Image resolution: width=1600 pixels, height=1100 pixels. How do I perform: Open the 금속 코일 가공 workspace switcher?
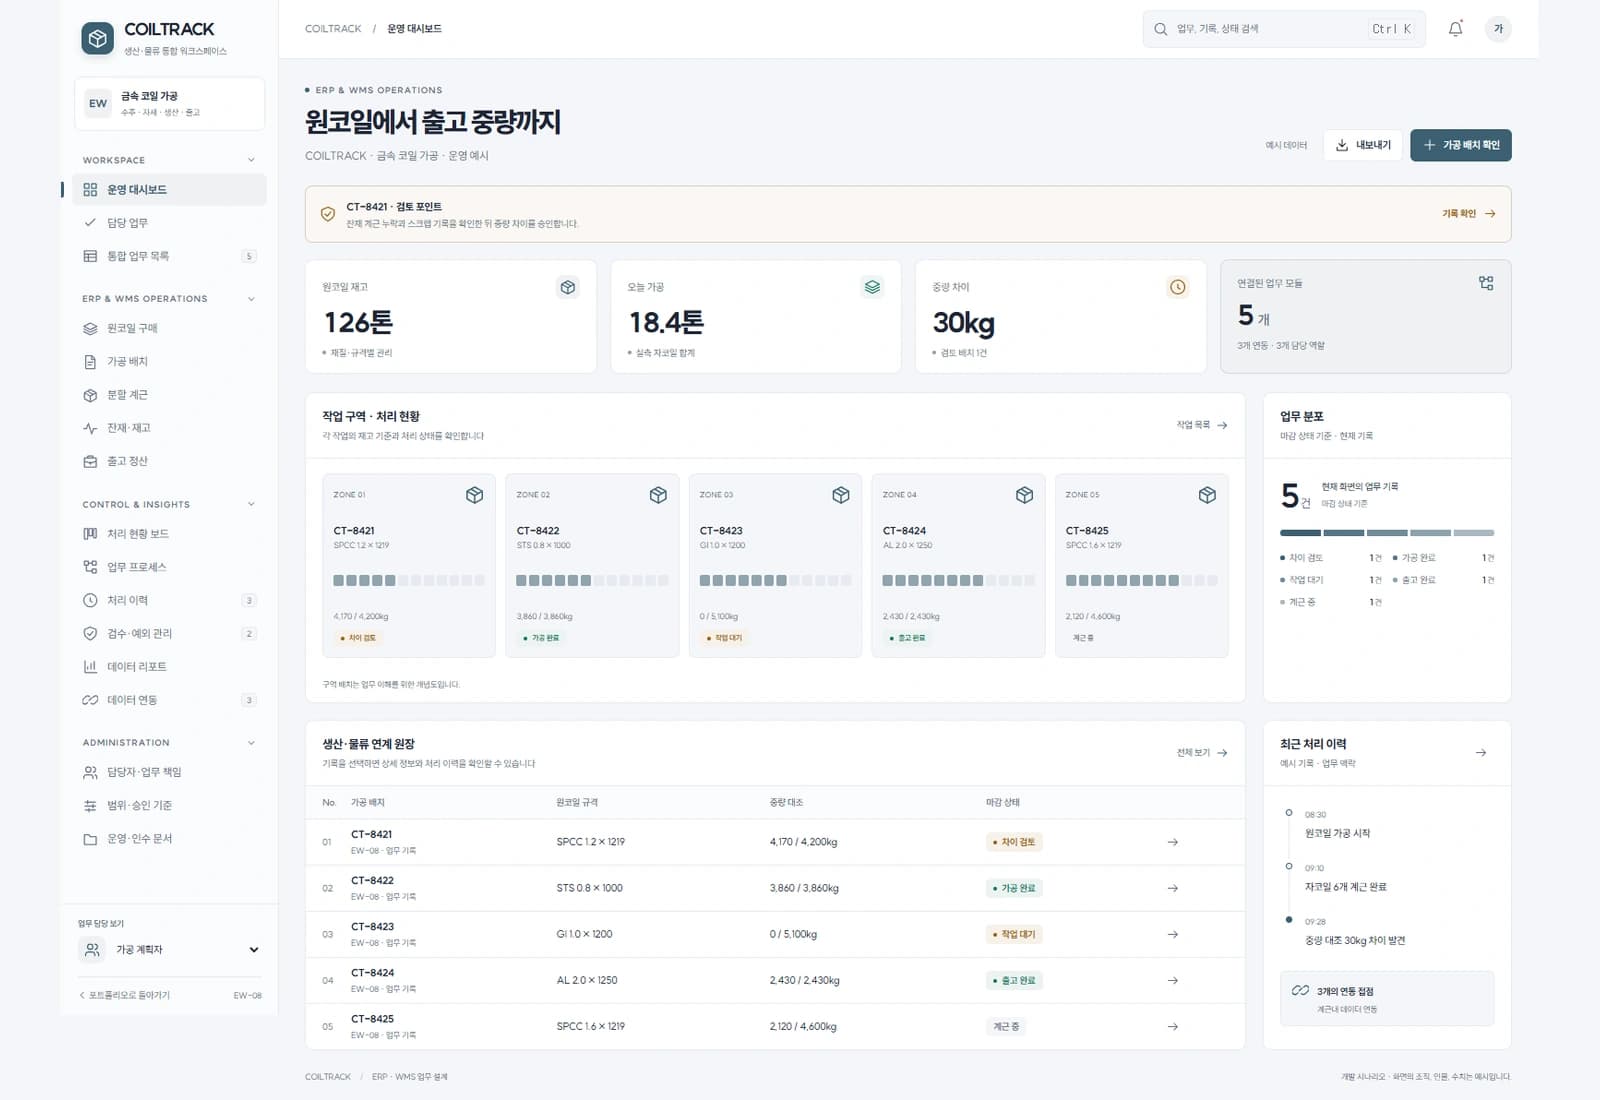[x=169, y=104]
